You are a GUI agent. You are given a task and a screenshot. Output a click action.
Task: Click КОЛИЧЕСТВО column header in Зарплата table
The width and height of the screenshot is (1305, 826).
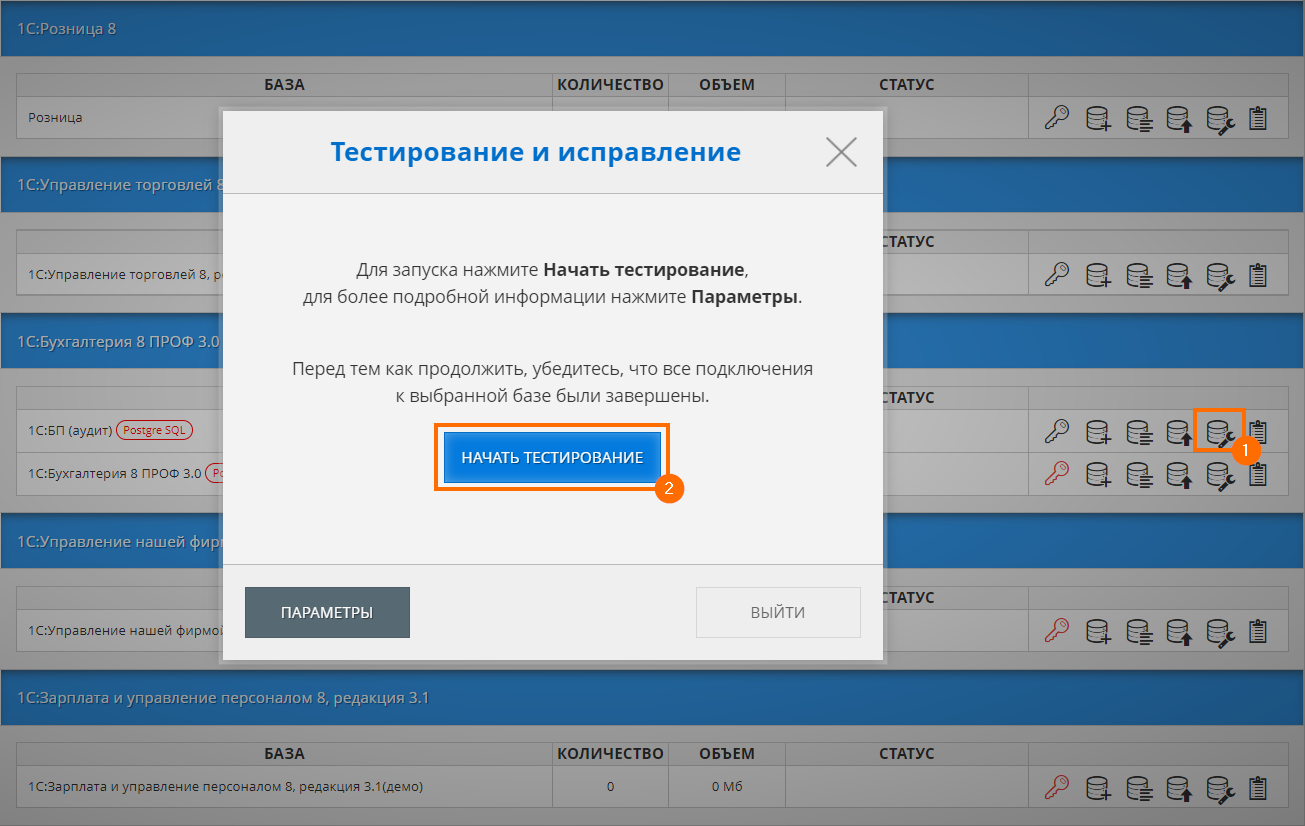610,753
